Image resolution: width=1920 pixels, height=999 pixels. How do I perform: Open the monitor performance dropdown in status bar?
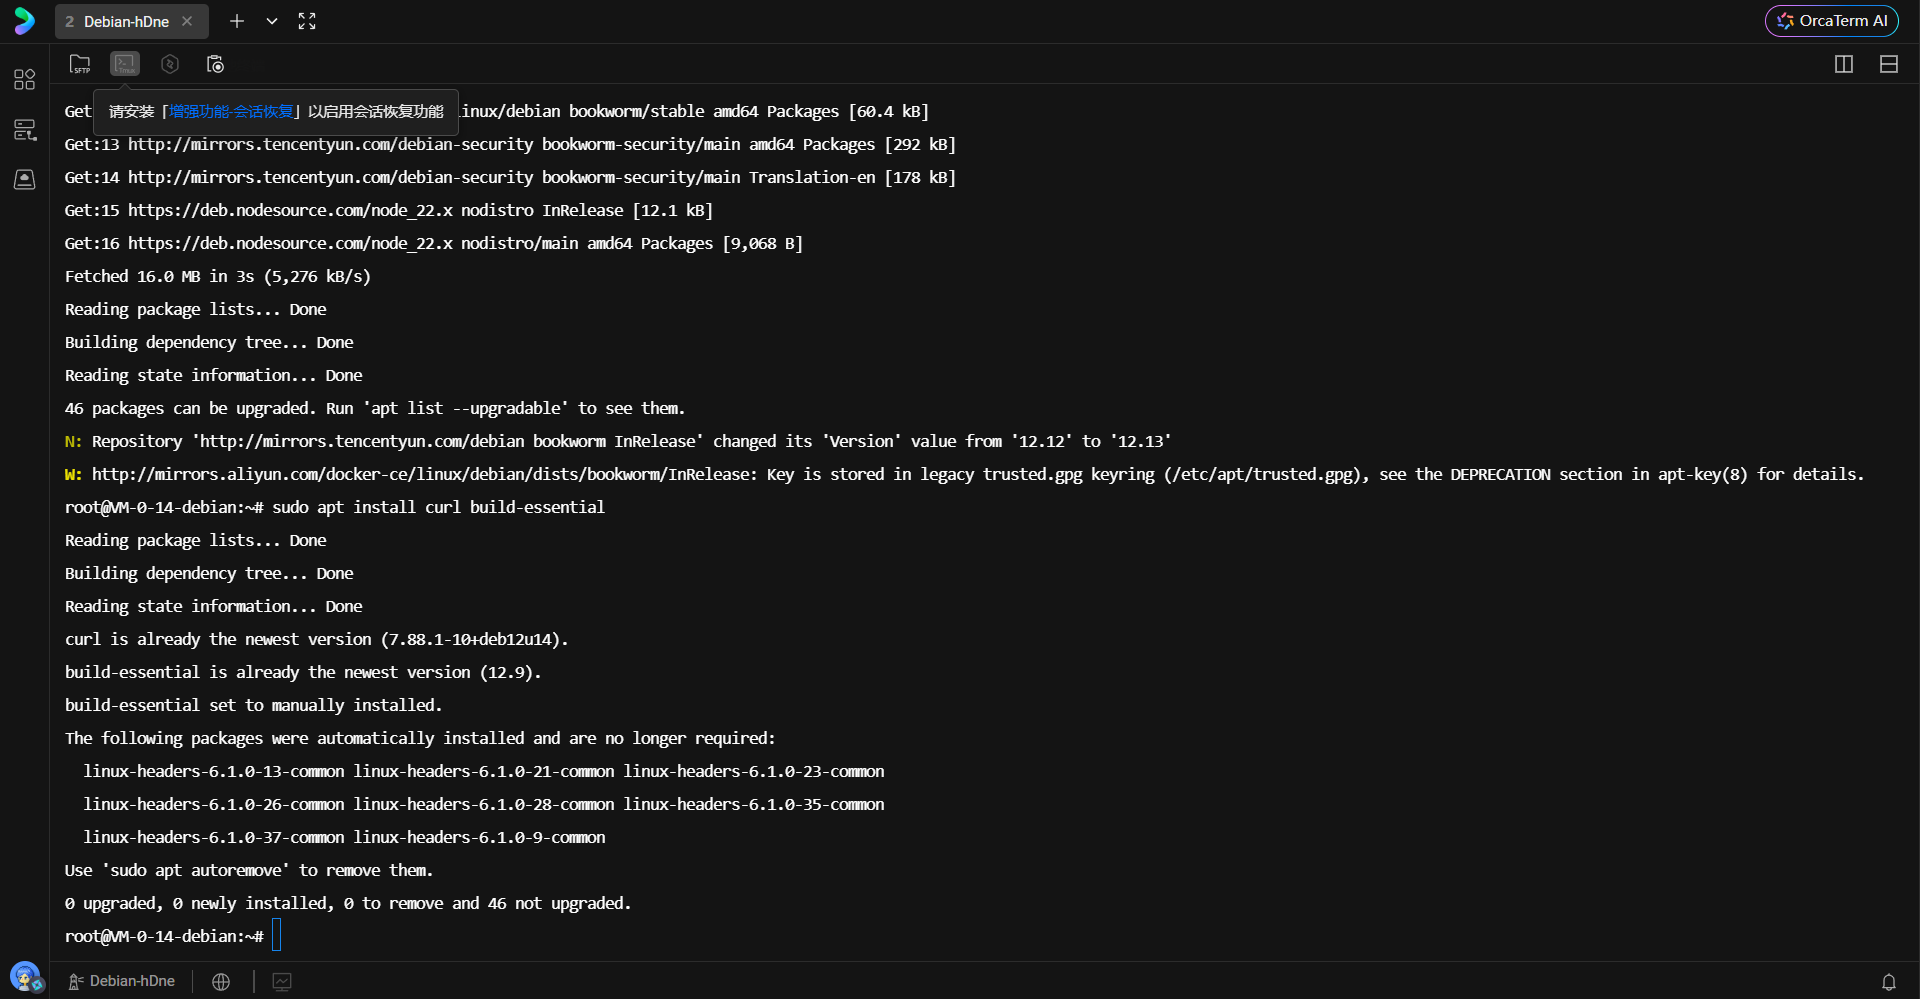click(281, 981)
